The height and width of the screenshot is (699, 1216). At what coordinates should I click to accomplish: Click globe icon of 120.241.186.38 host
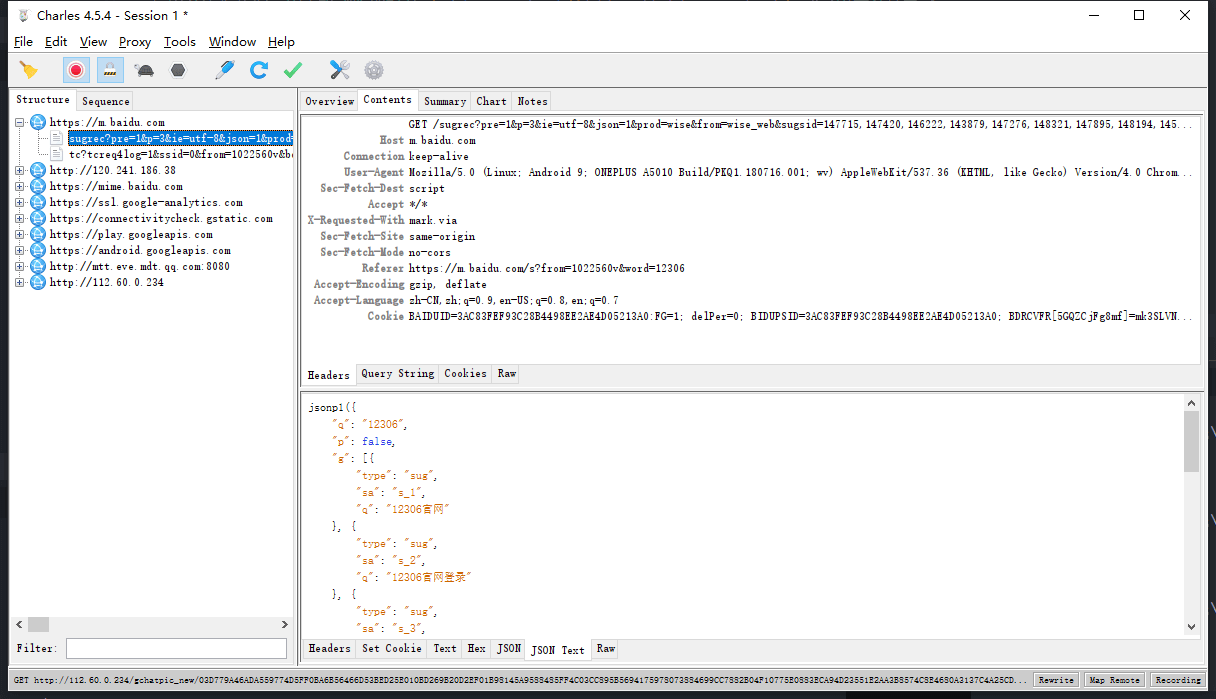[x=38, y=170]
